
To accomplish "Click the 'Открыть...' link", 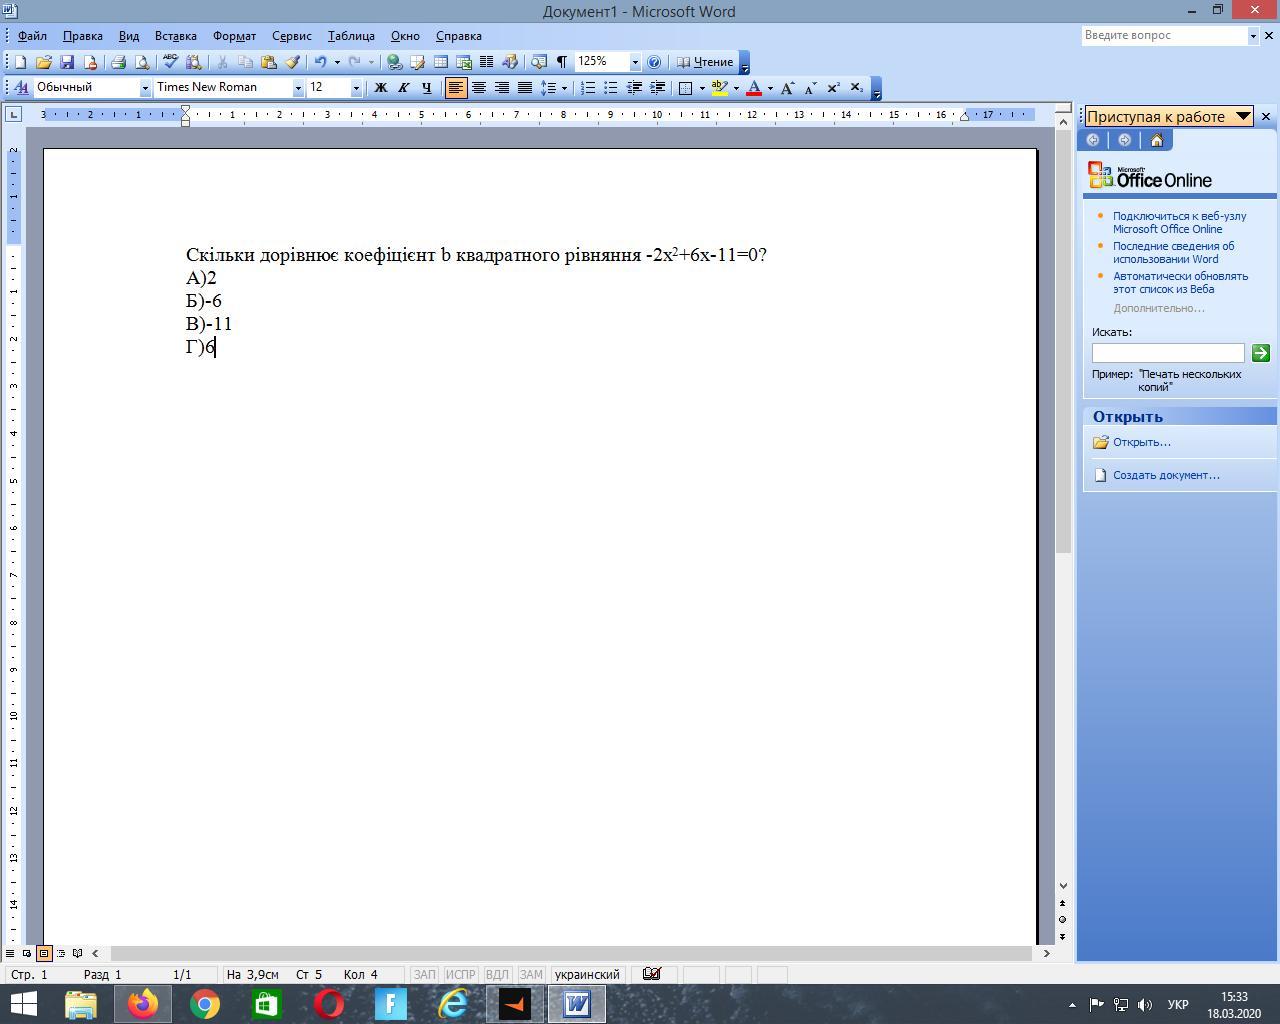I will point(1142,442).
